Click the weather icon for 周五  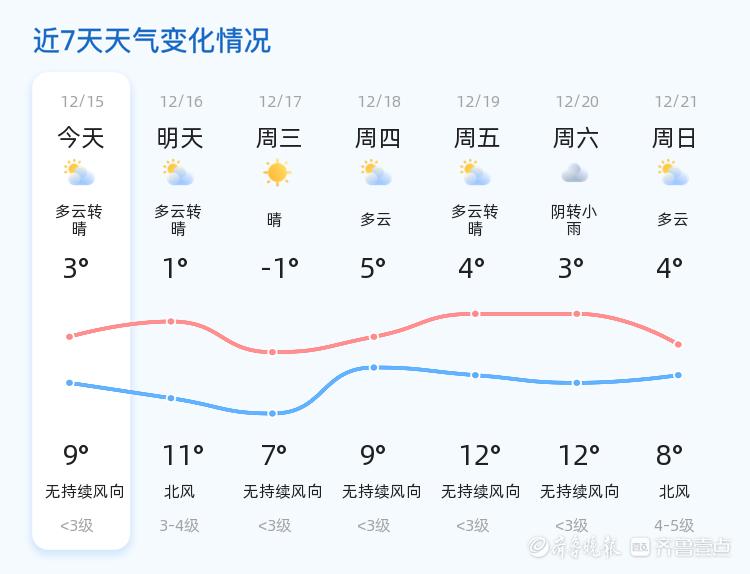(475, 174)
